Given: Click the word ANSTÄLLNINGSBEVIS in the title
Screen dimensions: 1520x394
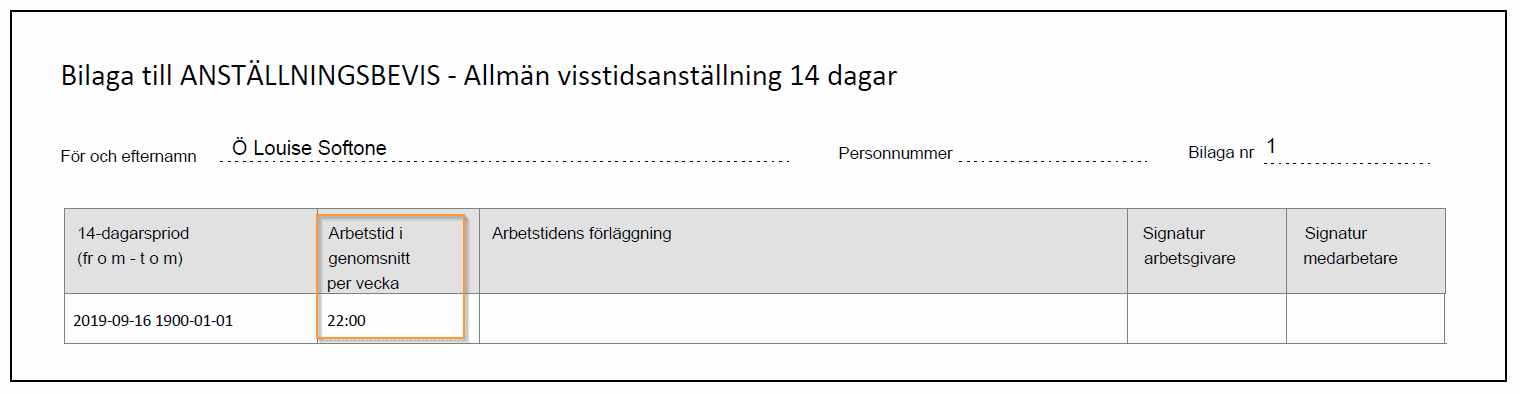Looking at the screenshot, I should click(311, 77).
